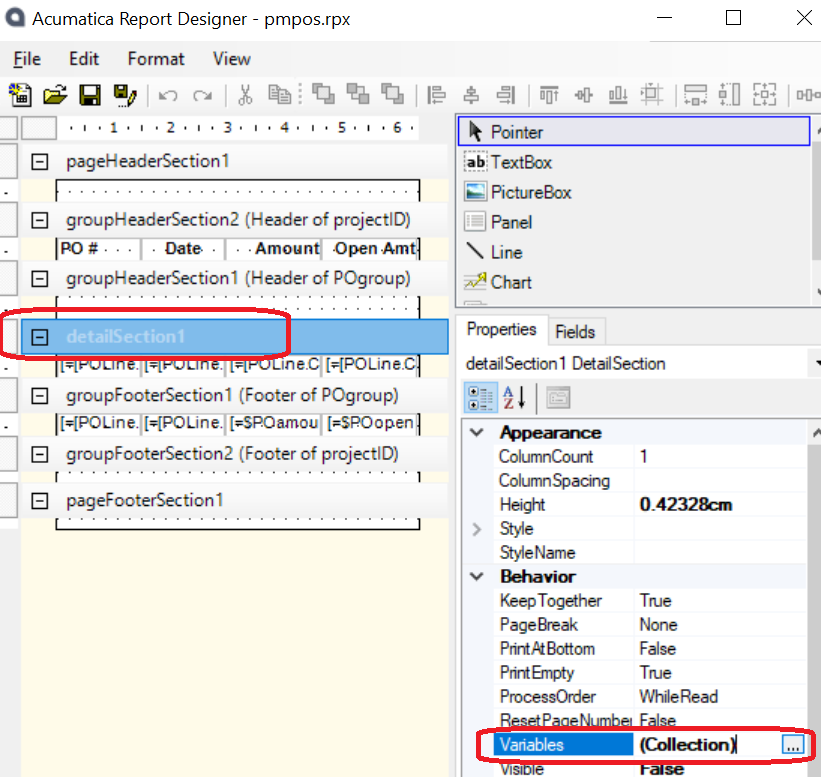Copy the selection with the copy icon

point(280,95)
